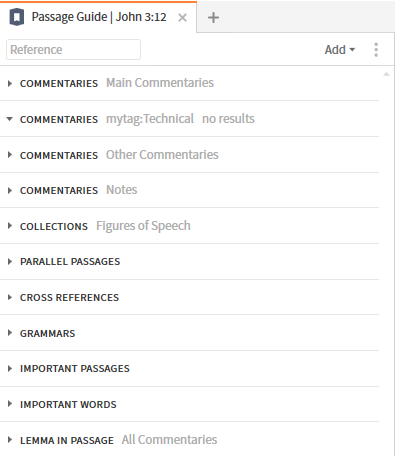Select the Passage Guide John 3:12 tab title
Viewport: 395px width, 456px height.
coord(99,17)
